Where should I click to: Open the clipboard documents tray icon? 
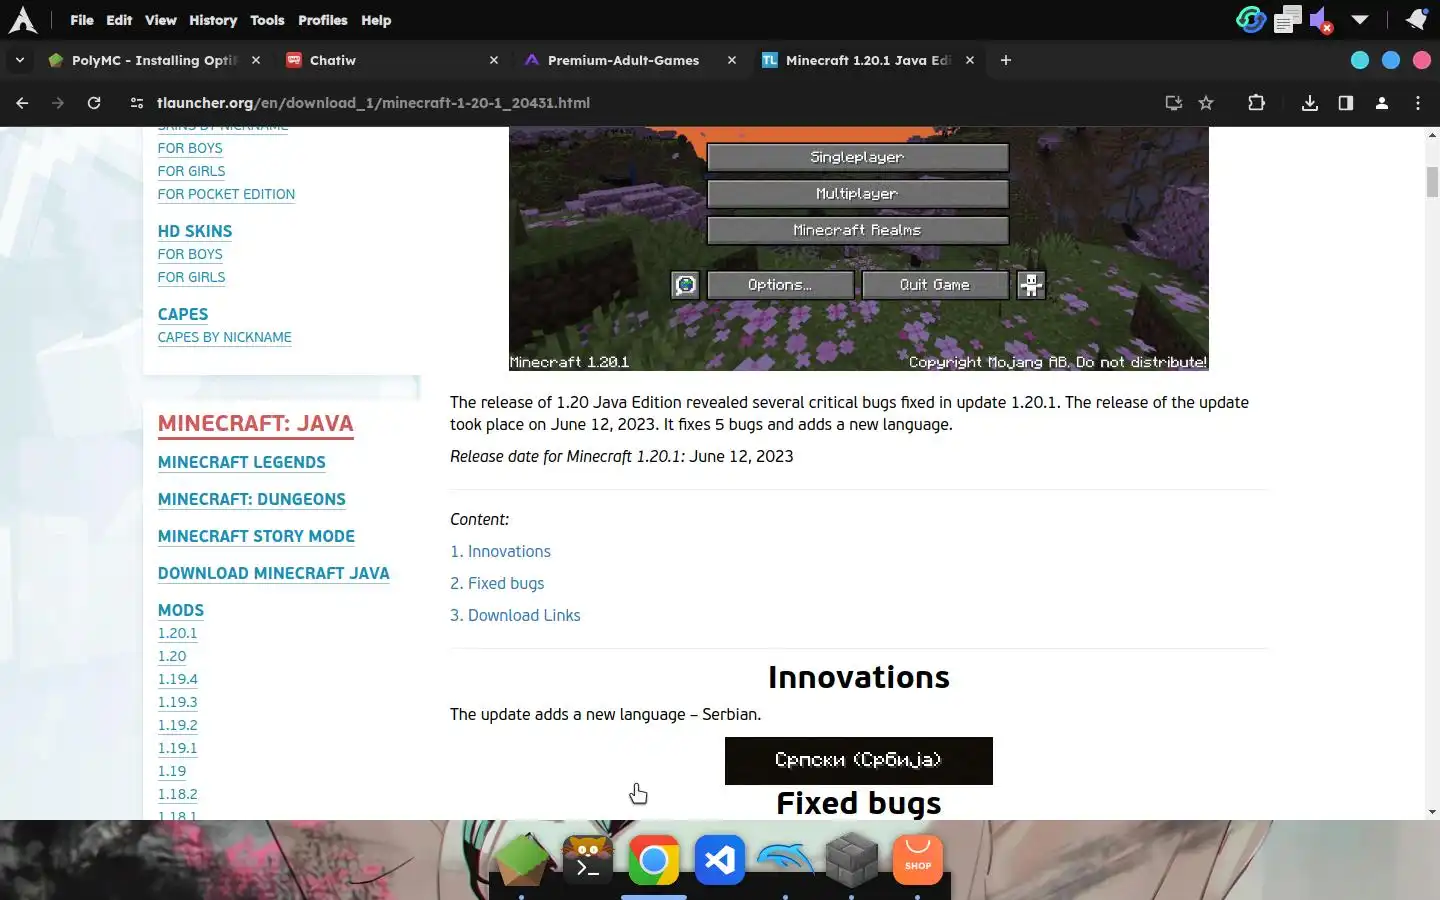(1288, 19)
